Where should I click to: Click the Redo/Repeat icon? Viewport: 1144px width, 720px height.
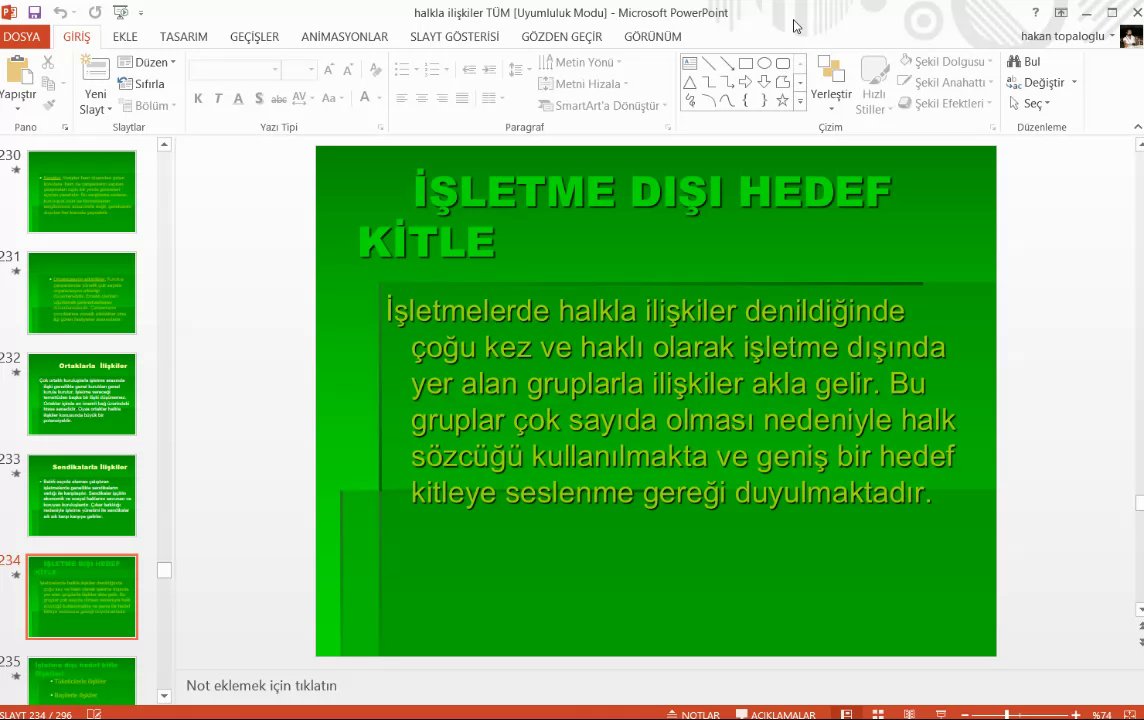pyautogui.click(x=95, y=12)
